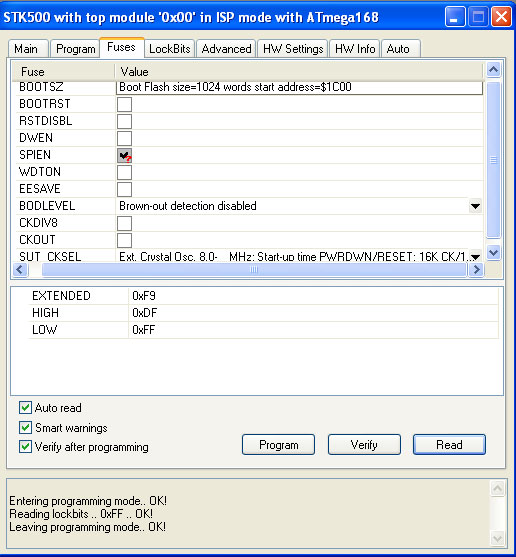Enable the CKOUT fuse checkbox
Image resolution: width=516 pixels, height=557 pixels.
point(124,241)
